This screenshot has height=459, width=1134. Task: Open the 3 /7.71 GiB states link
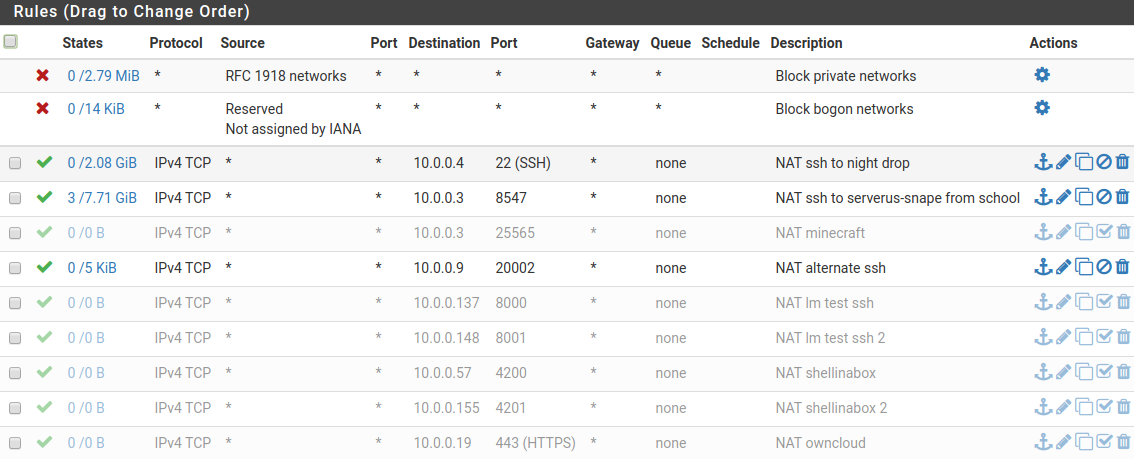[102, 198]
